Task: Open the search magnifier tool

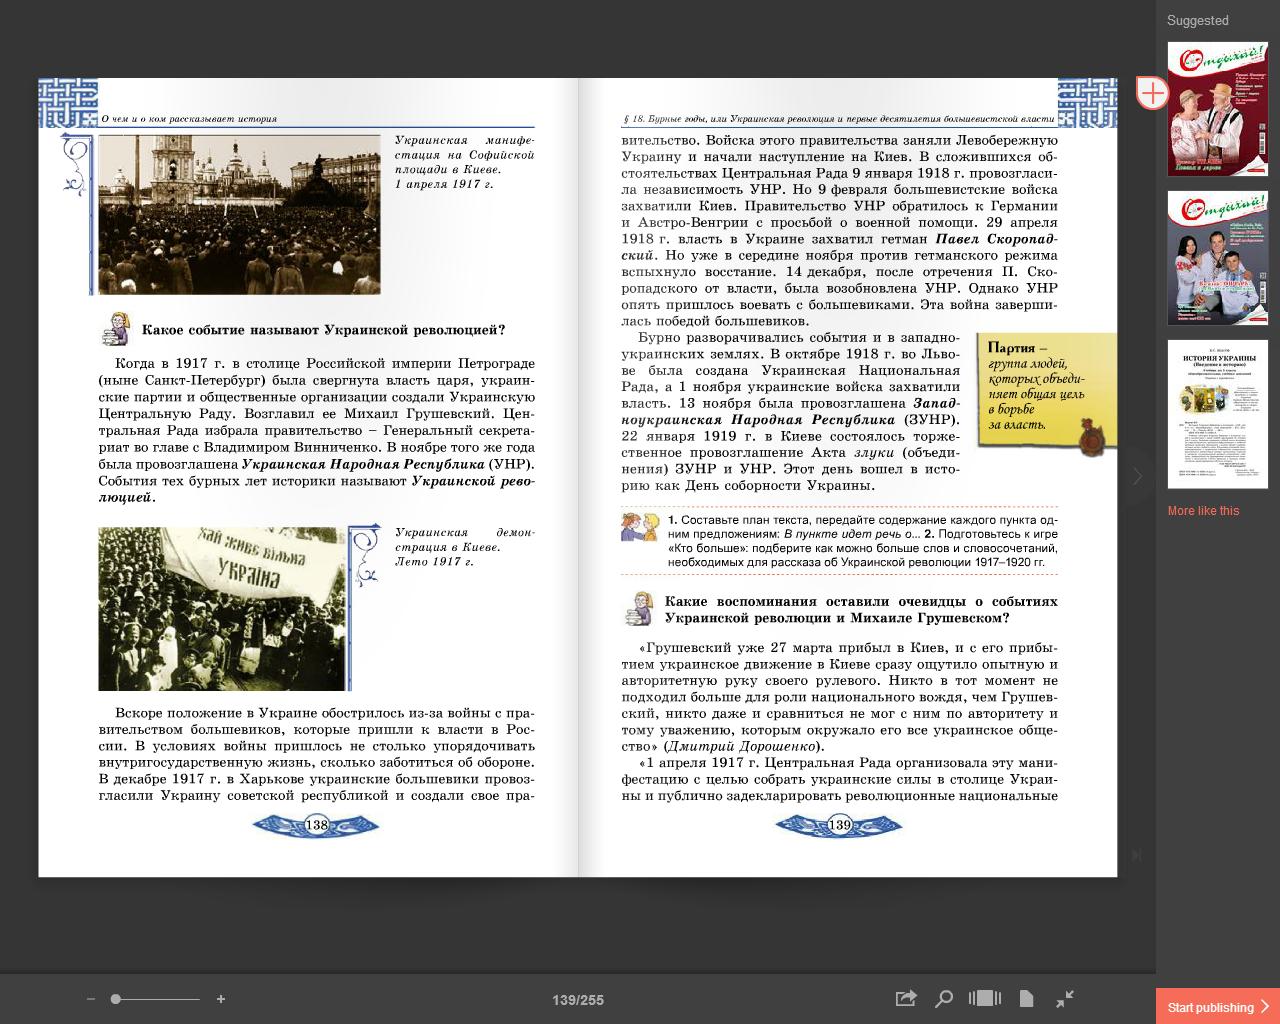Action: 944,998
